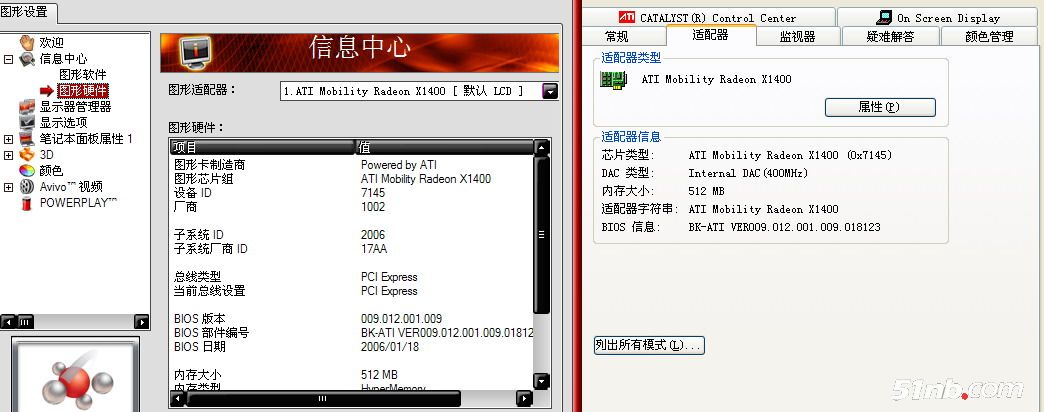Click the 3D cube icon

(x=27, y=155)
